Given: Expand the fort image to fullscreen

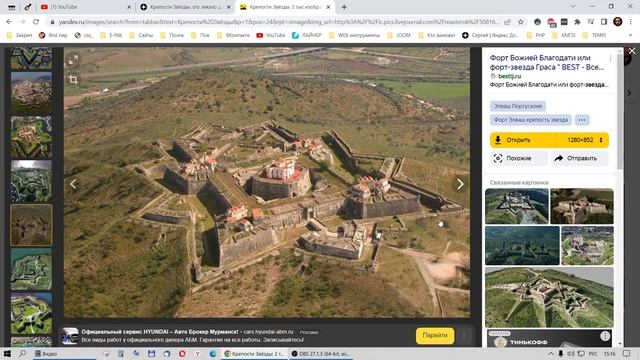Looking at the screenshot, I should tap(73, 60).
